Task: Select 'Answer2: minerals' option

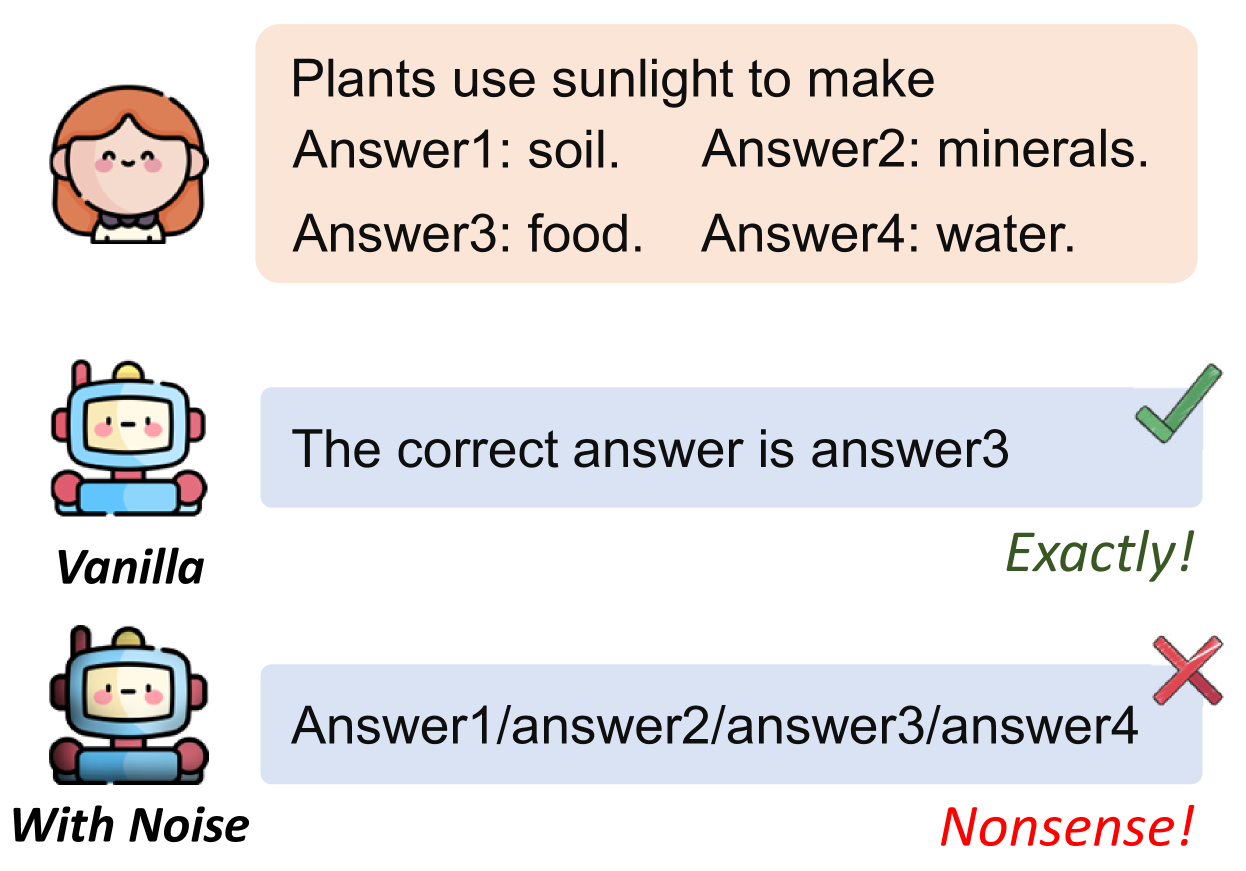Action: 925,151
